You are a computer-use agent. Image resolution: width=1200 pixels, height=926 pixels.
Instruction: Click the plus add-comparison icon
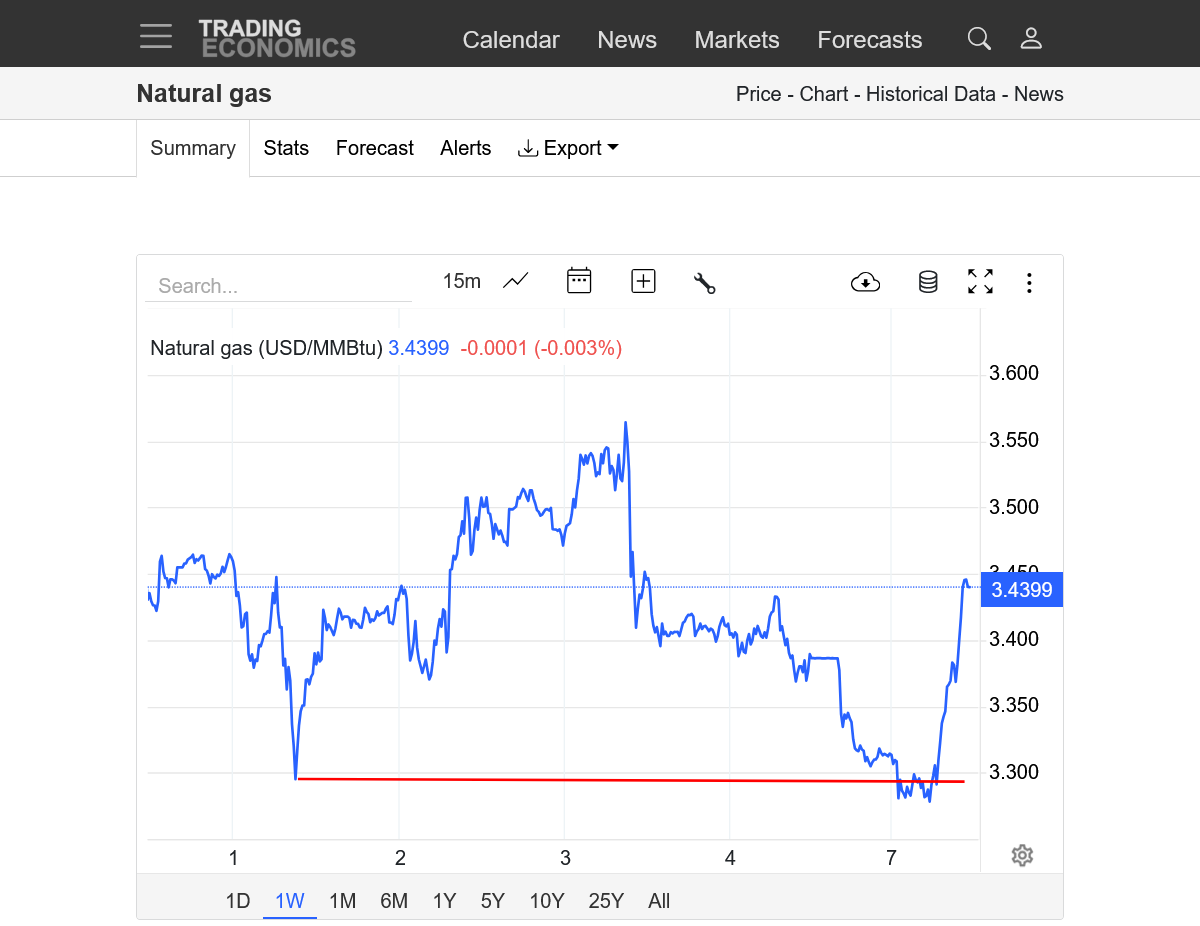pyautogui.click(x=643, y=281)
